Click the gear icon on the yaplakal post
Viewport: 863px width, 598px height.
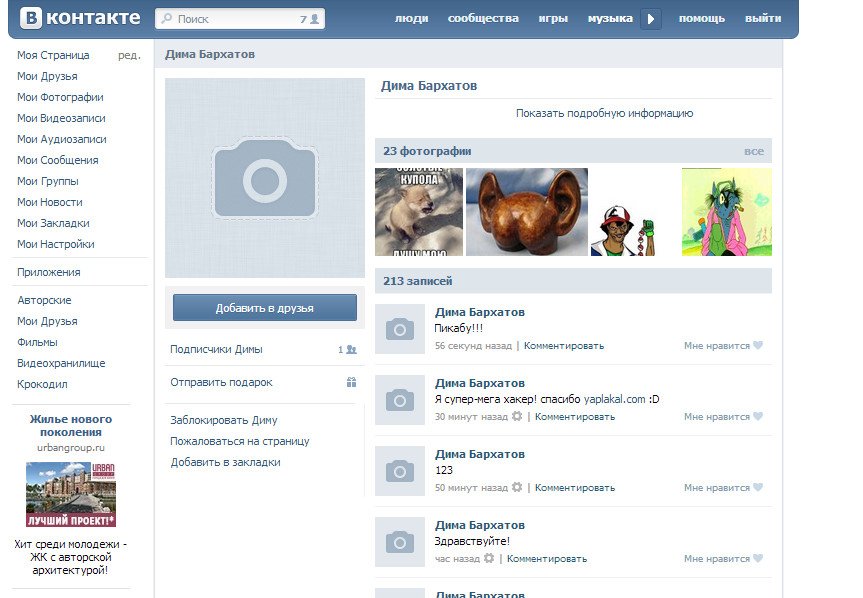point(517,417)
